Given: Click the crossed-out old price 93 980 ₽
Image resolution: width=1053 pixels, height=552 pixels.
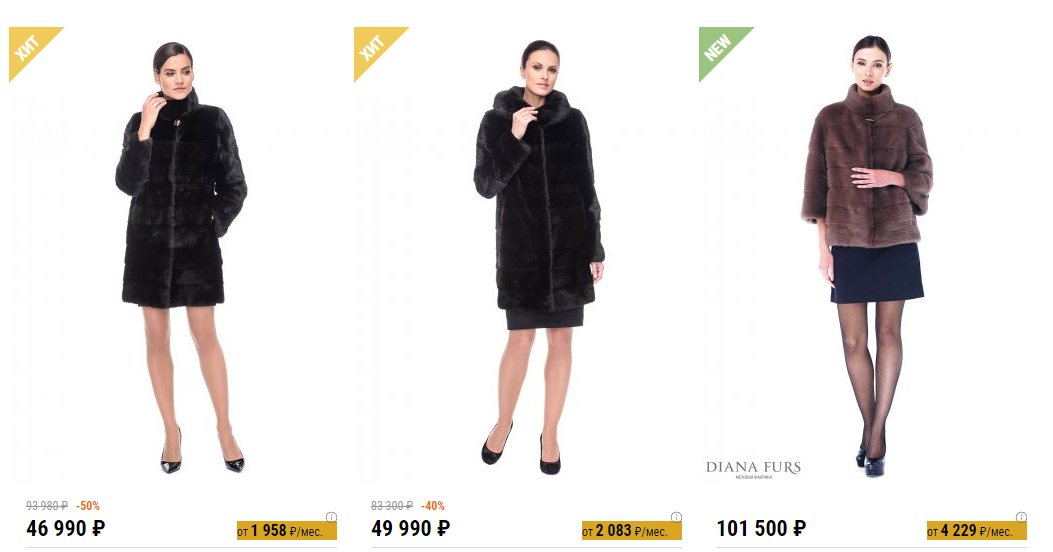Looking at the screenshot, I should pyautogui.click(x=47, y=506).
